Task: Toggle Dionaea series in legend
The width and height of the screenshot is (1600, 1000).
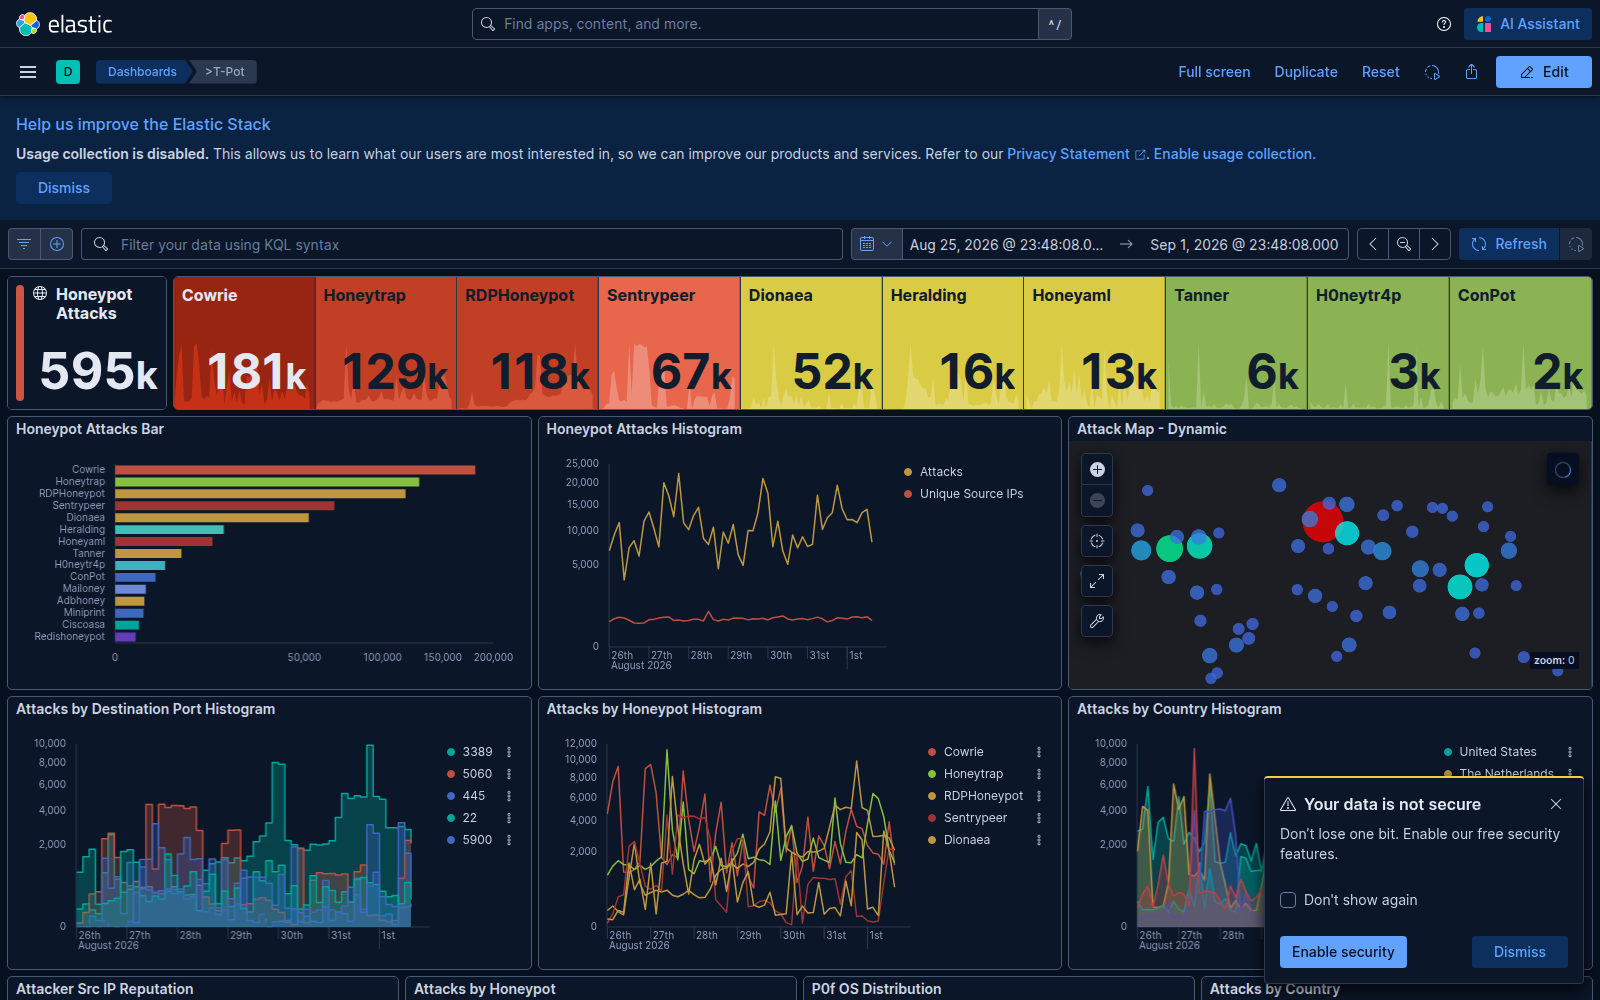Action: click(x=967, y=840)
